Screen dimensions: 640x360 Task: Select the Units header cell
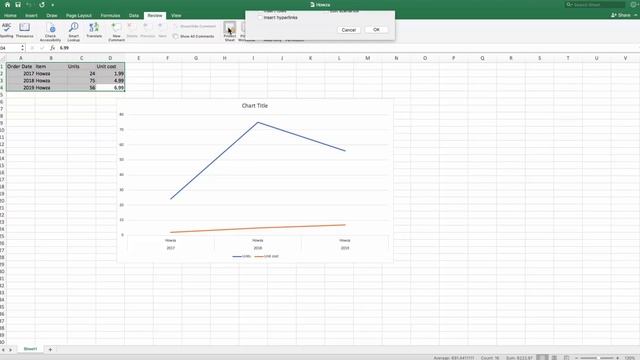[82, 66]
